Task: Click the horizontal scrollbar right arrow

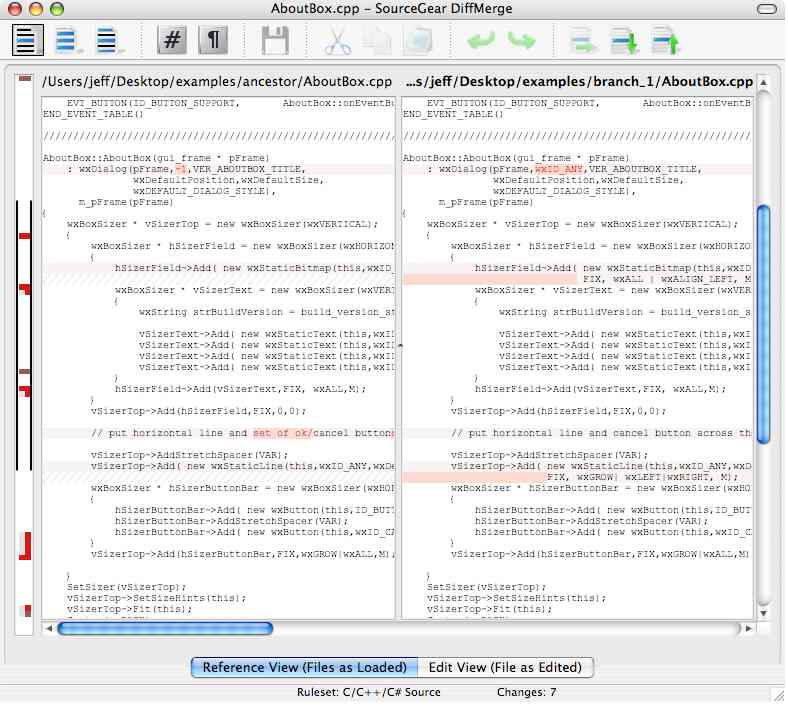Action: coord(748,628)
